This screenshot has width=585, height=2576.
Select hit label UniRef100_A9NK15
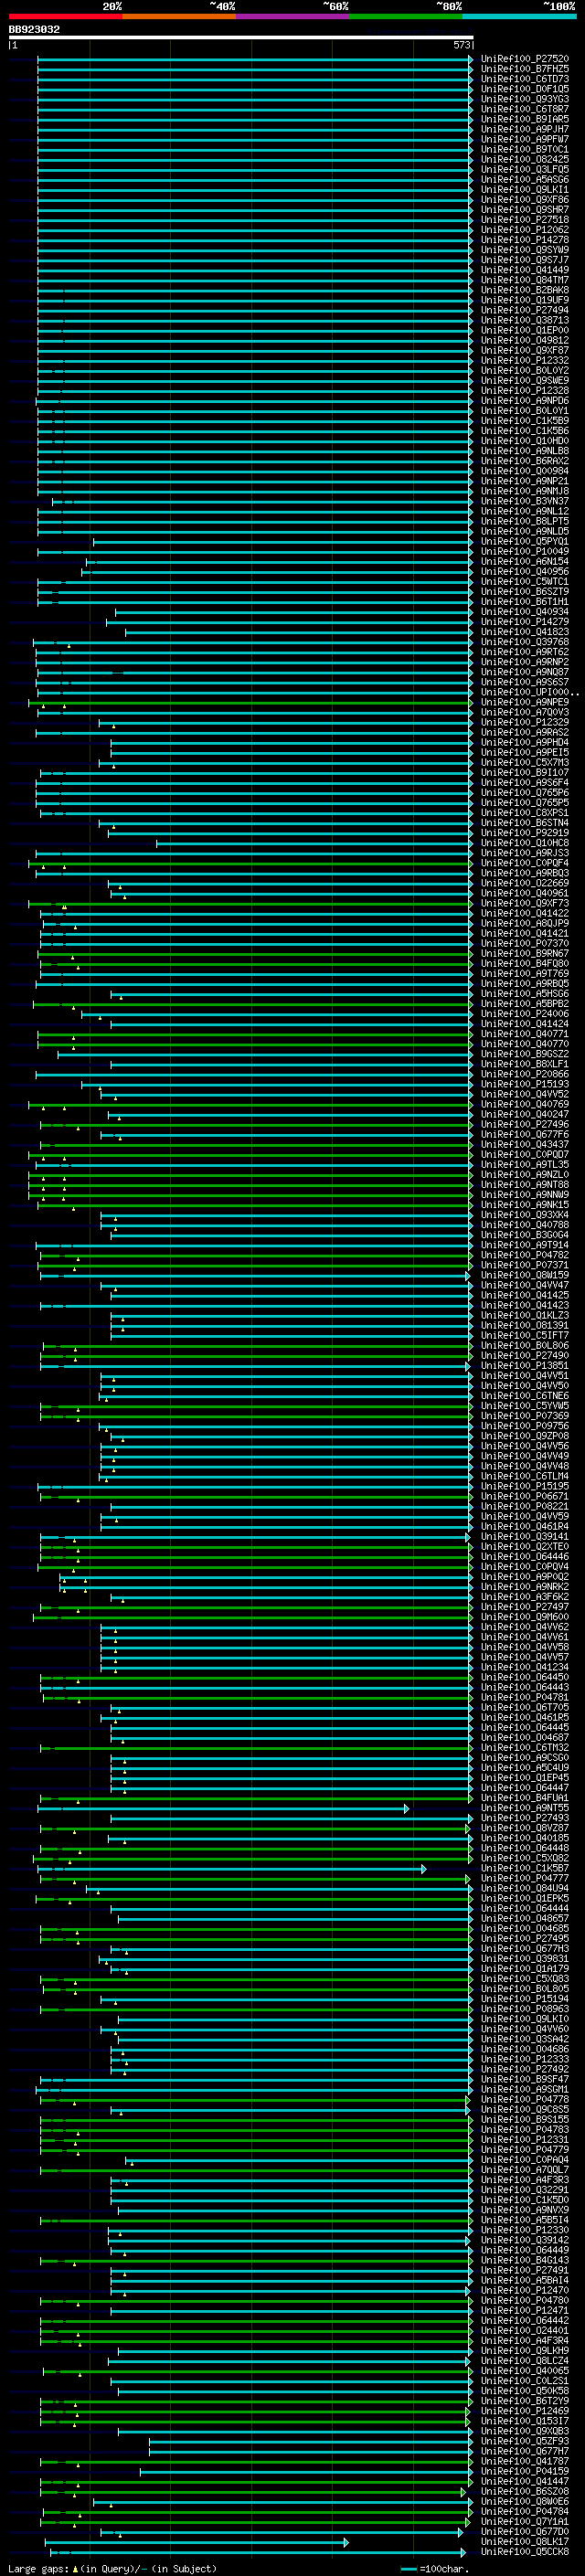coord(525,1205)
